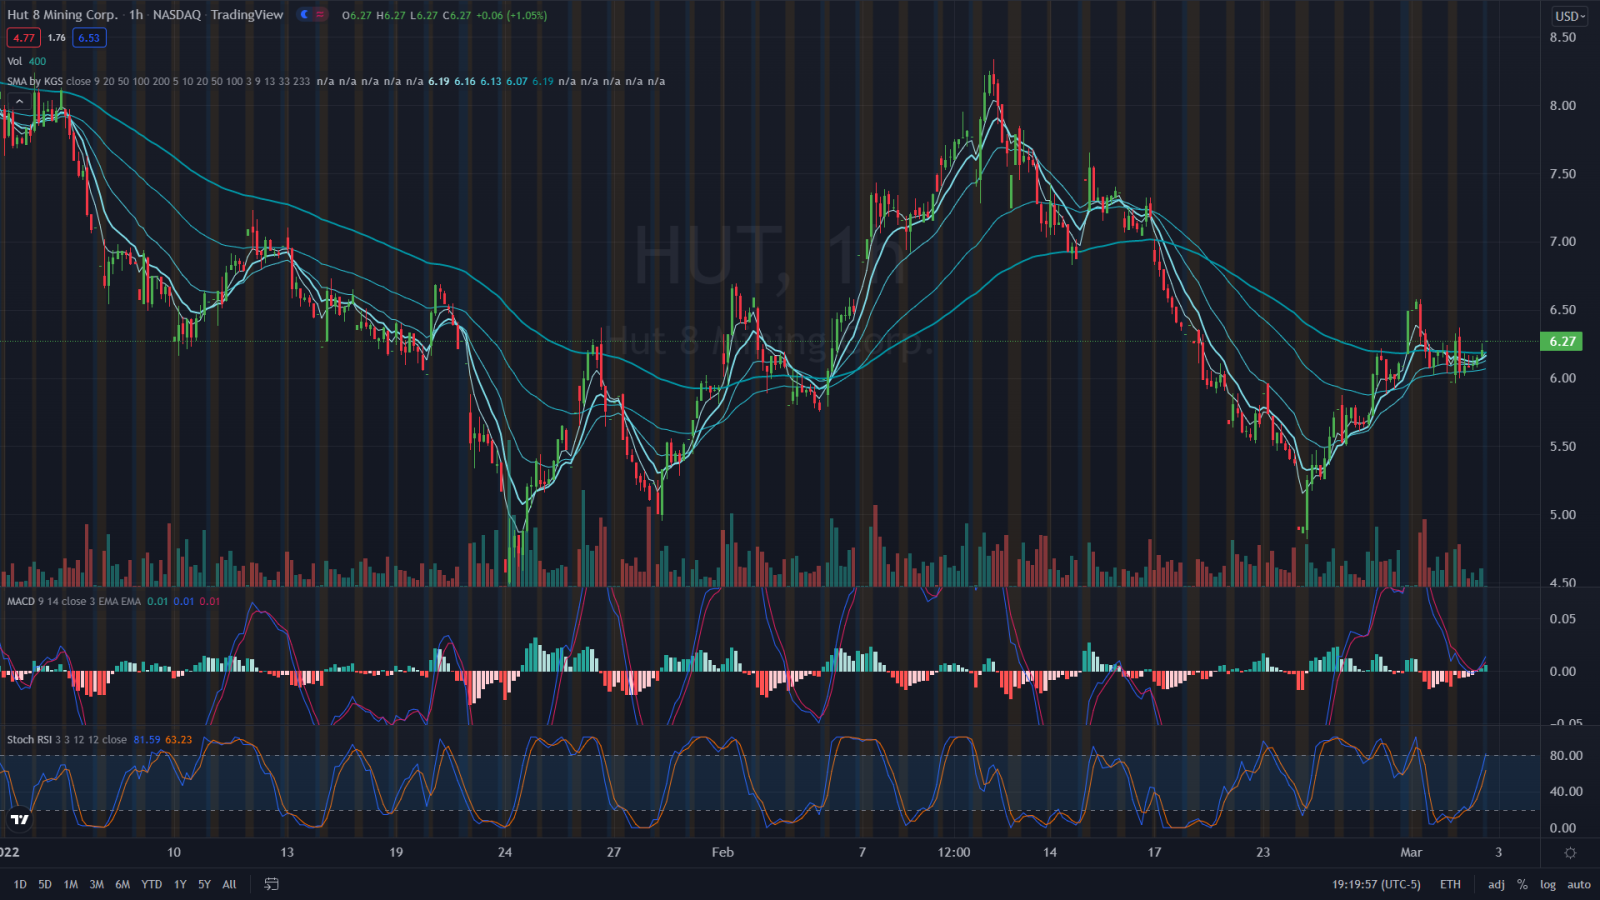Screen dimensions: 1600x900
Task: Select the 1M date range
Action: (71, 884)
